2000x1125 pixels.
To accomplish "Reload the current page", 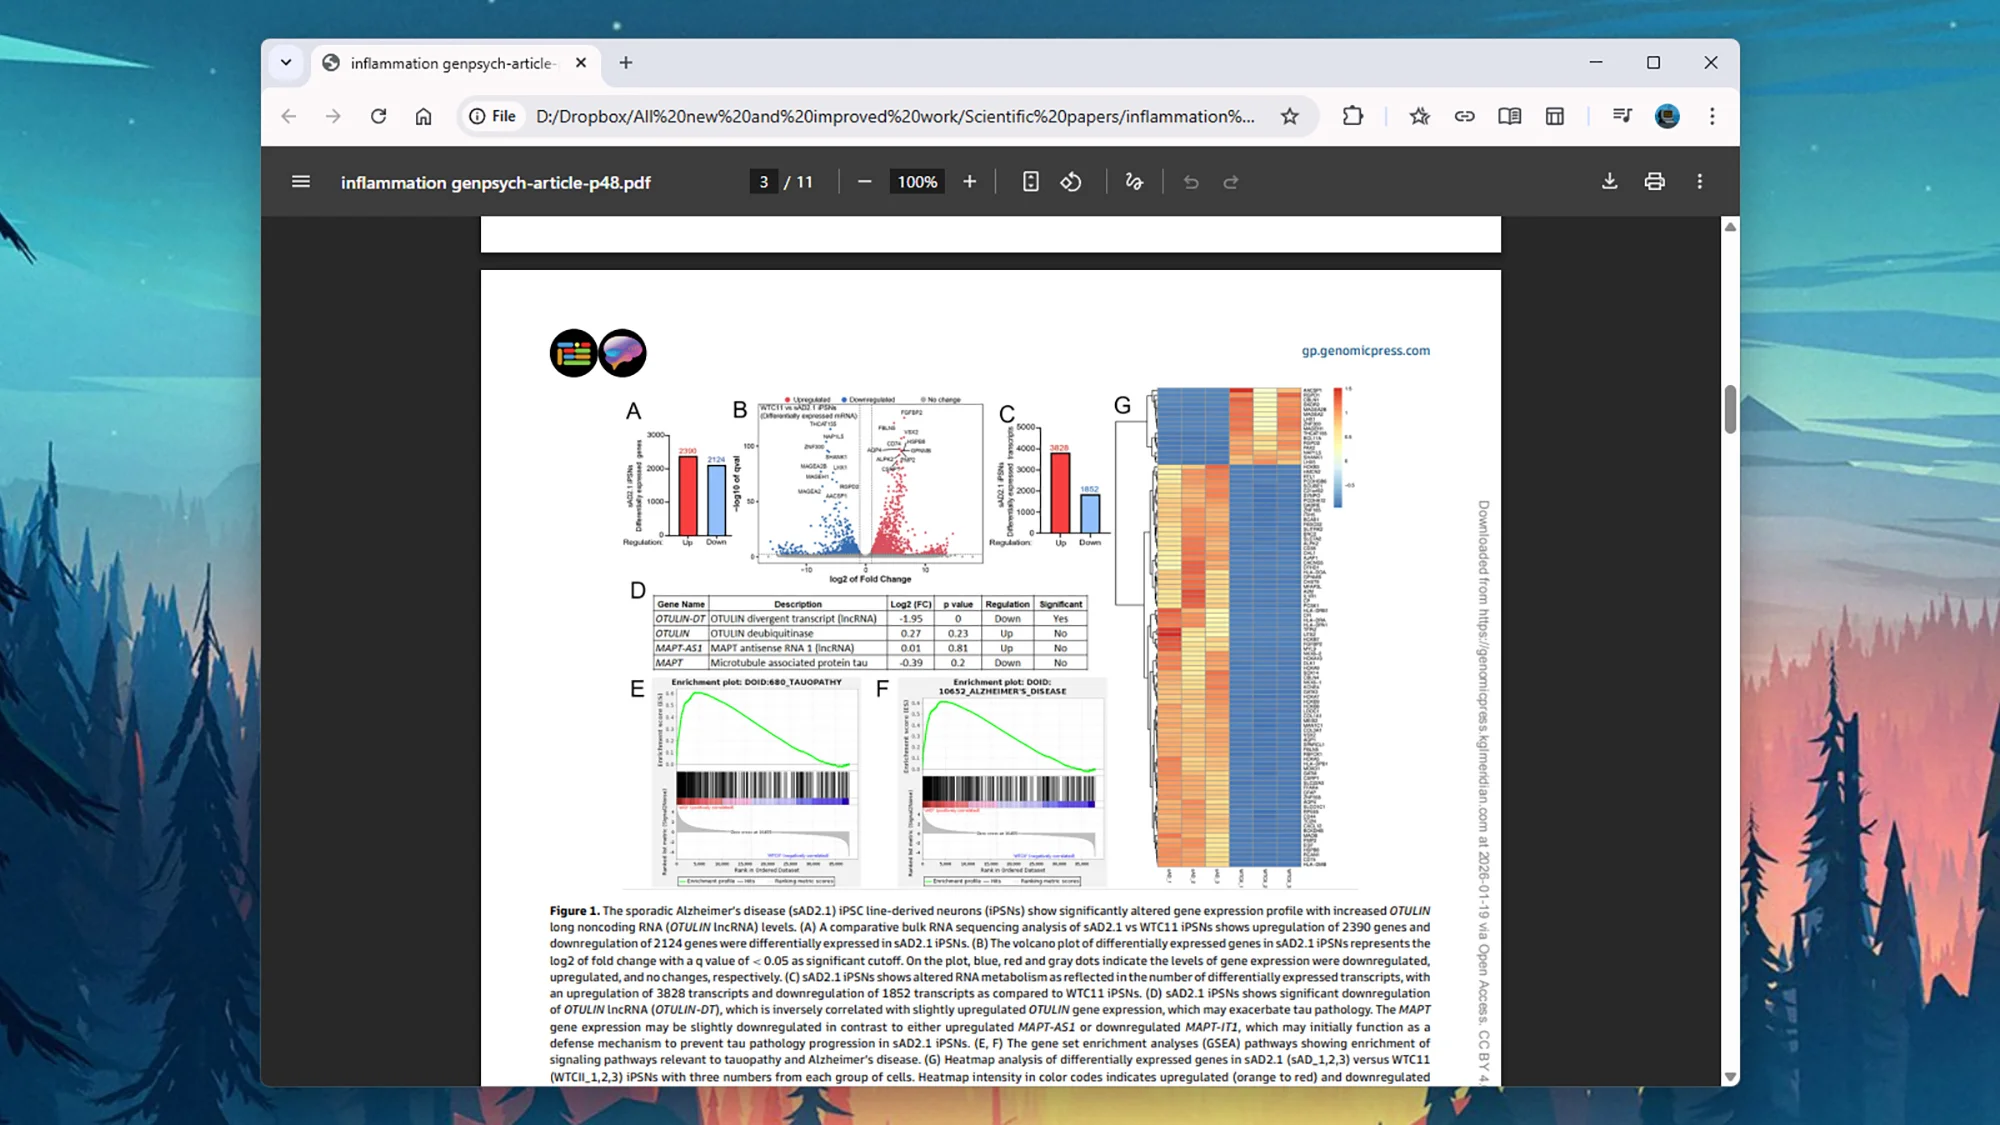I will [378, 116].
